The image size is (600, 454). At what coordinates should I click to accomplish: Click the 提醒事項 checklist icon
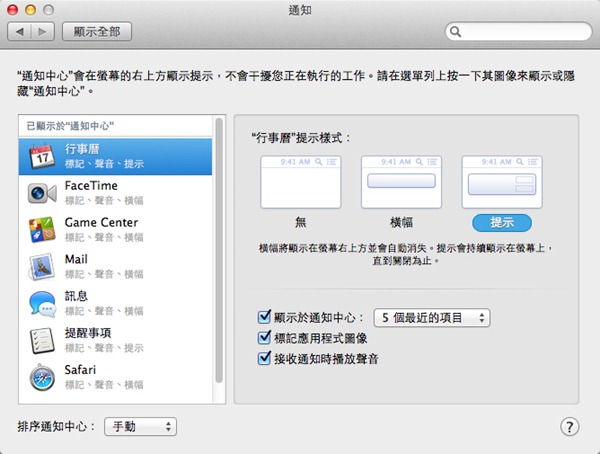pyautogui.click(x=42, y=340)
